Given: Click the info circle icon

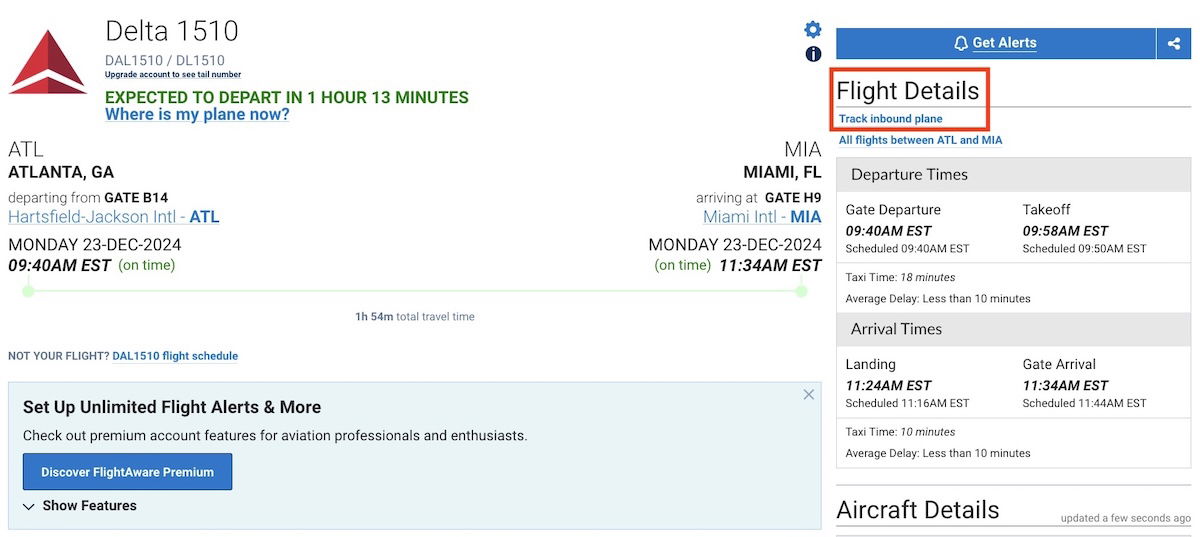Looking at the screenshot, I should click(813, 54).
